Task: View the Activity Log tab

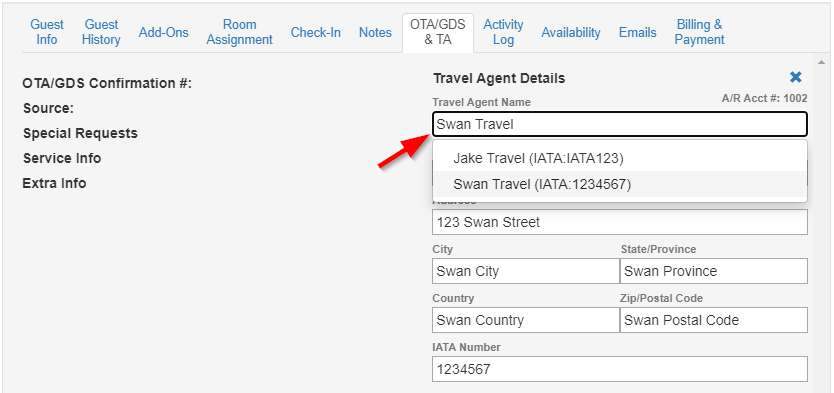Action: click(x=503, y=32)
